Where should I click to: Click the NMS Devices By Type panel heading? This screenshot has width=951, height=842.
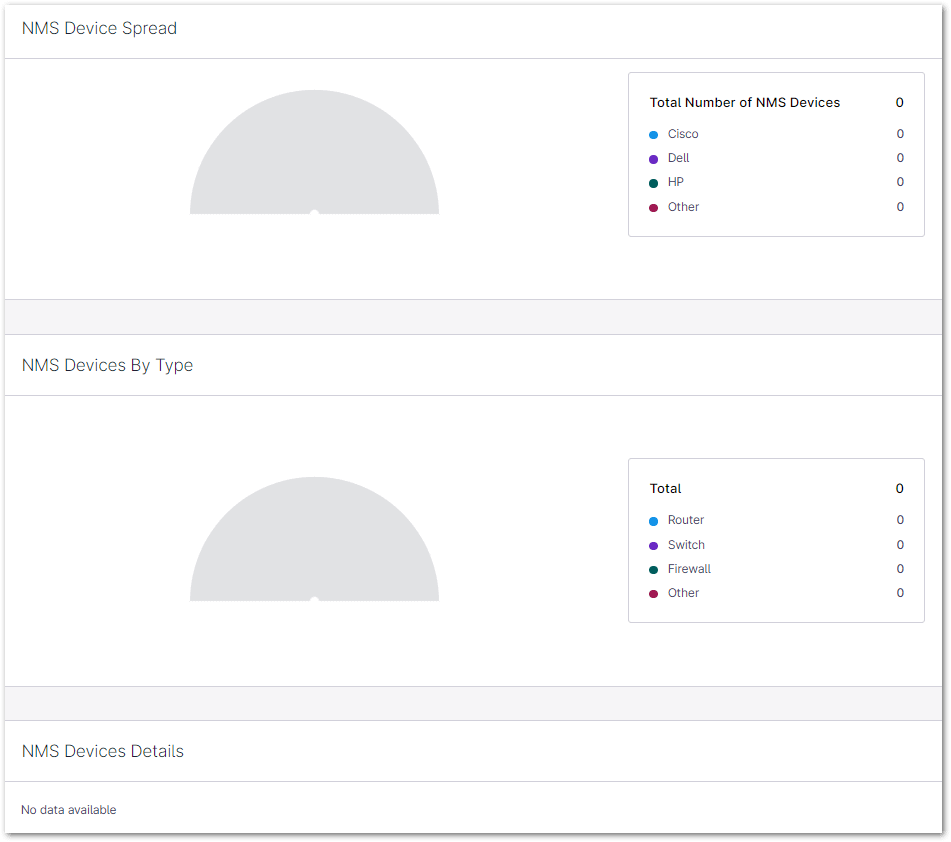click(107, 365)
